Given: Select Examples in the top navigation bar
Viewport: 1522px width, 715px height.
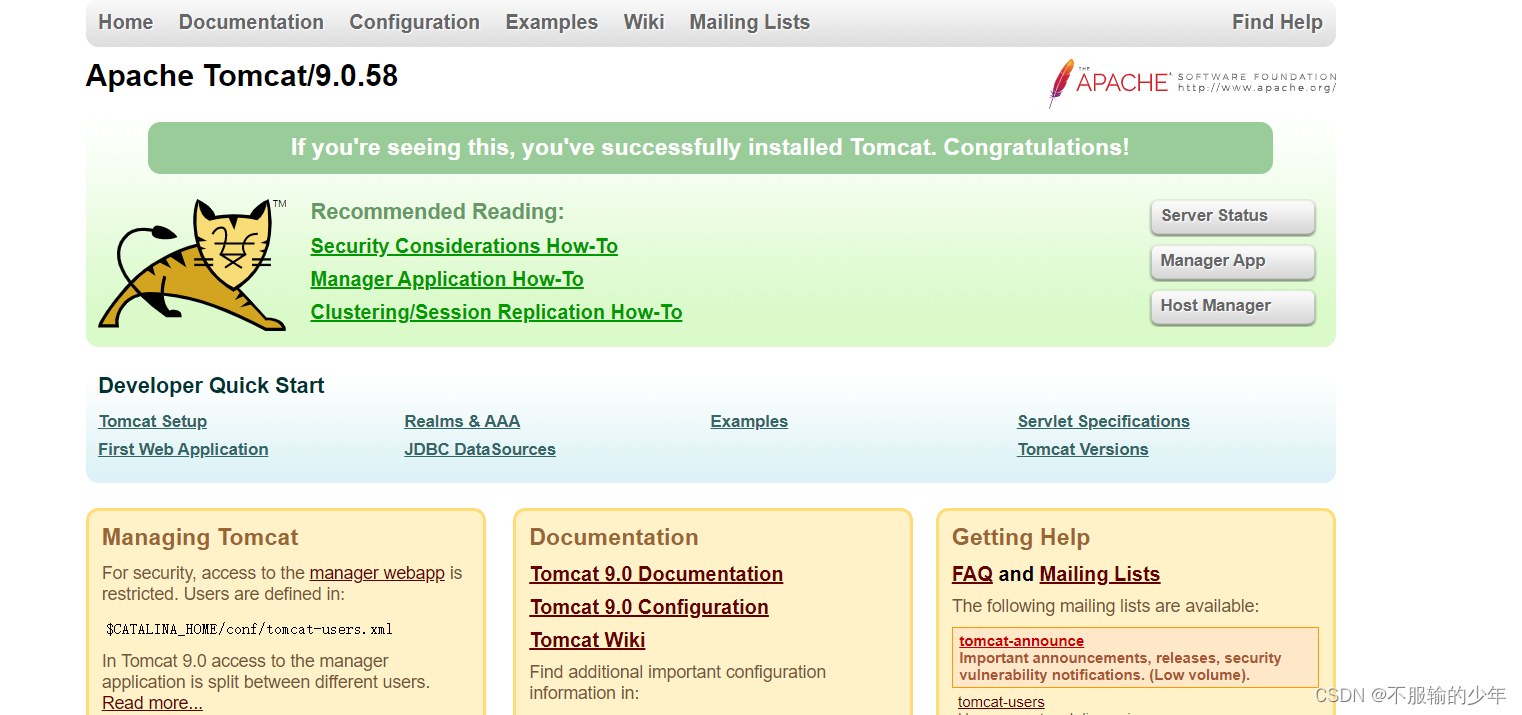Looking at the screenshot, I should pos(551,22).
